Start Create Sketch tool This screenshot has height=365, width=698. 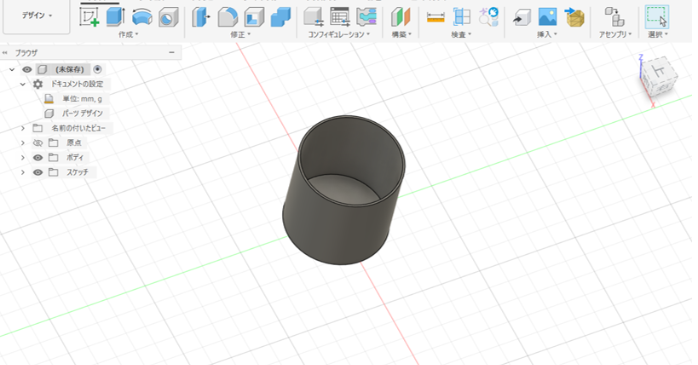[89, 17]
